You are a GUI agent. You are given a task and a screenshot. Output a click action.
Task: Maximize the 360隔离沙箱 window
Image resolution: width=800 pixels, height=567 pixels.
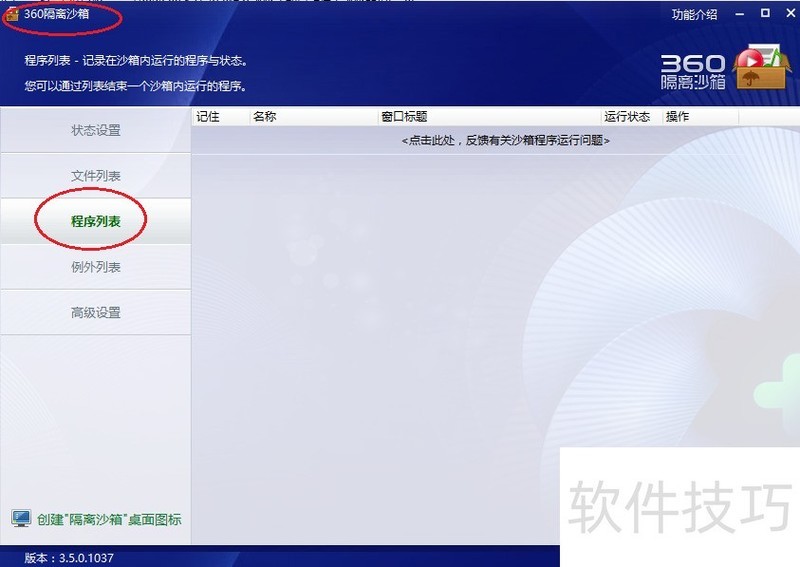click(x=765, y=14)
